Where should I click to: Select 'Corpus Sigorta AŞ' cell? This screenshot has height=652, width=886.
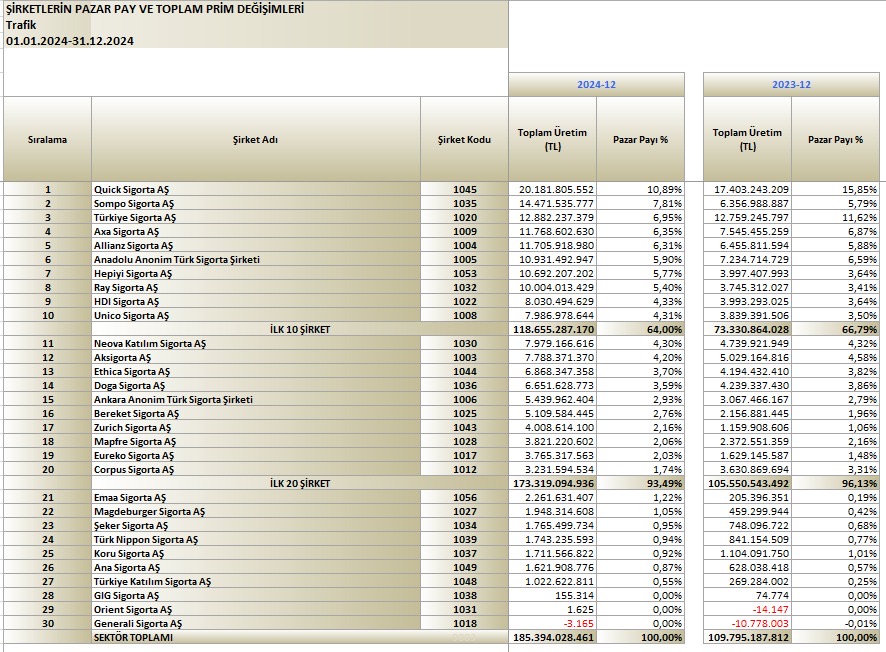click(x=255, y=470)
